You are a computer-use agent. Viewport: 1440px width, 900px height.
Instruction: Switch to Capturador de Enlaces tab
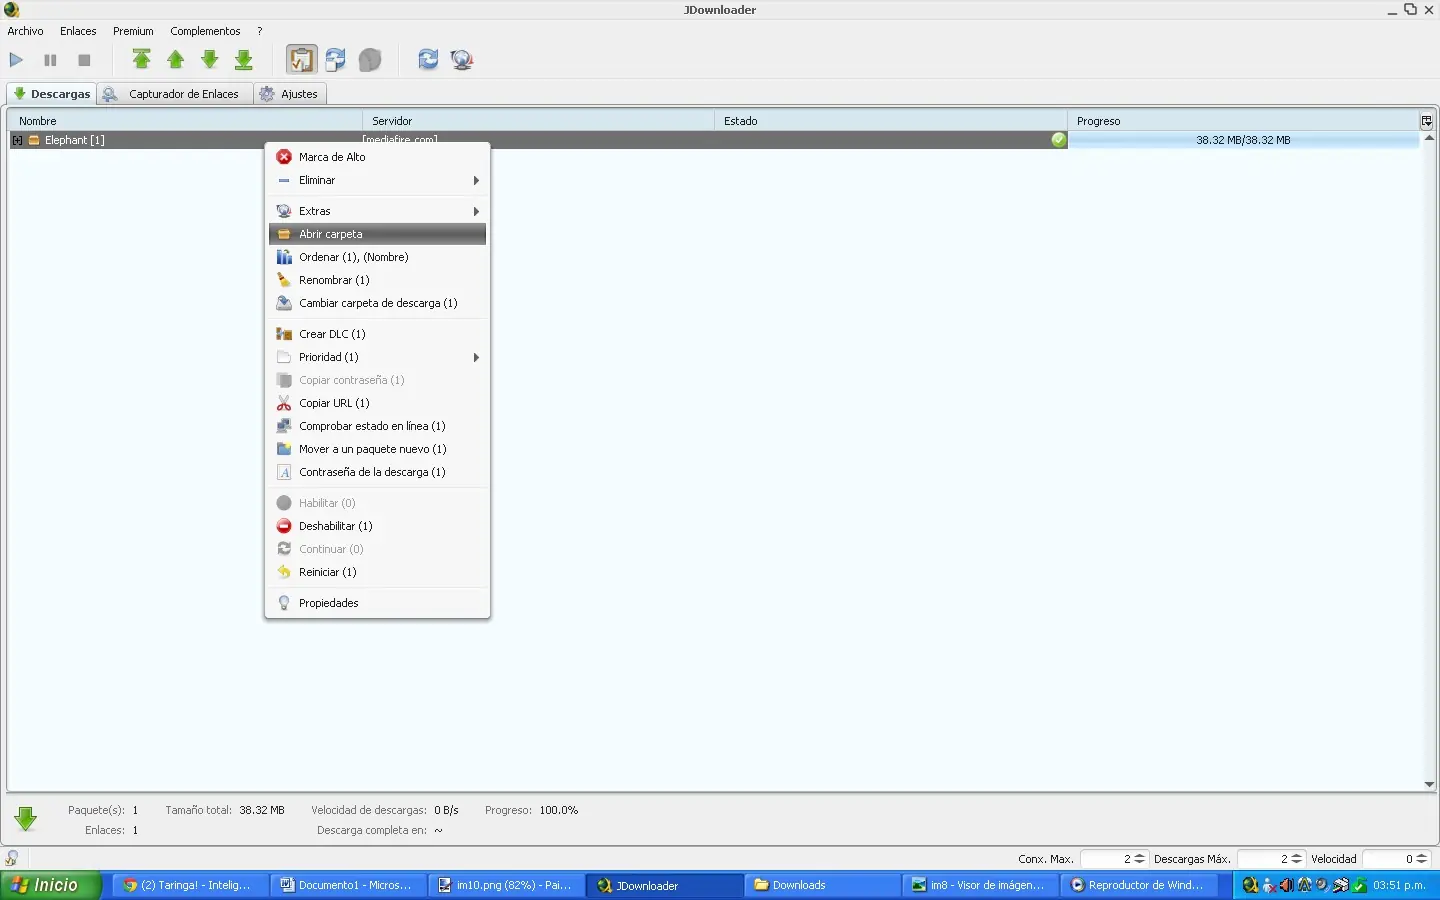[175, 94]
